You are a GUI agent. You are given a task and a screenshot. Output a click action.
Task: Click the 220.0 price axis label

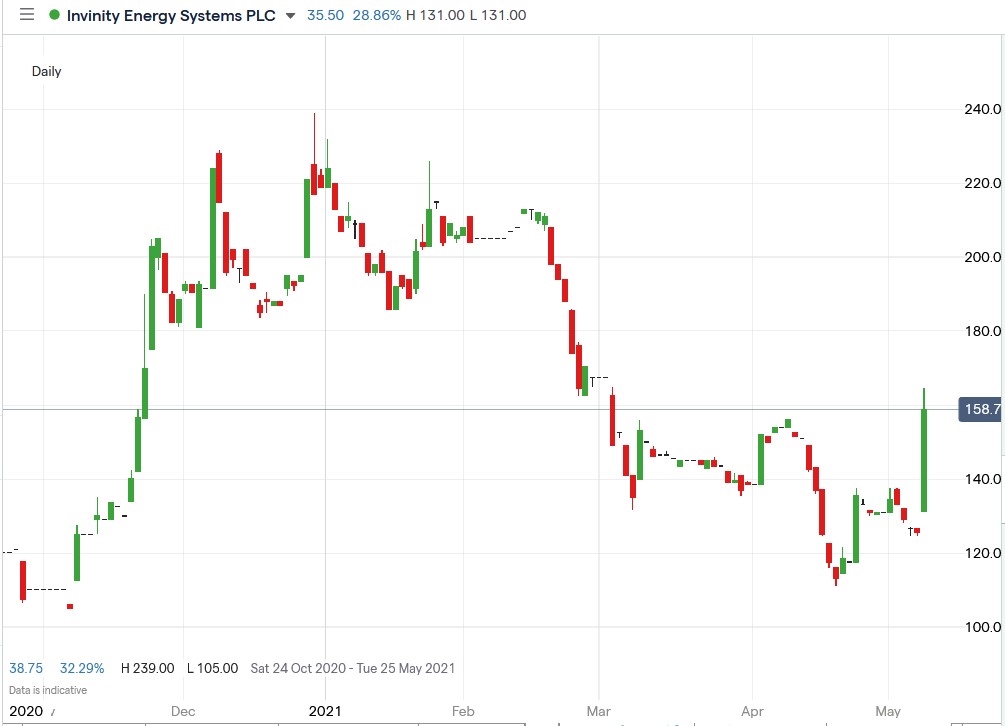(982, 183)
